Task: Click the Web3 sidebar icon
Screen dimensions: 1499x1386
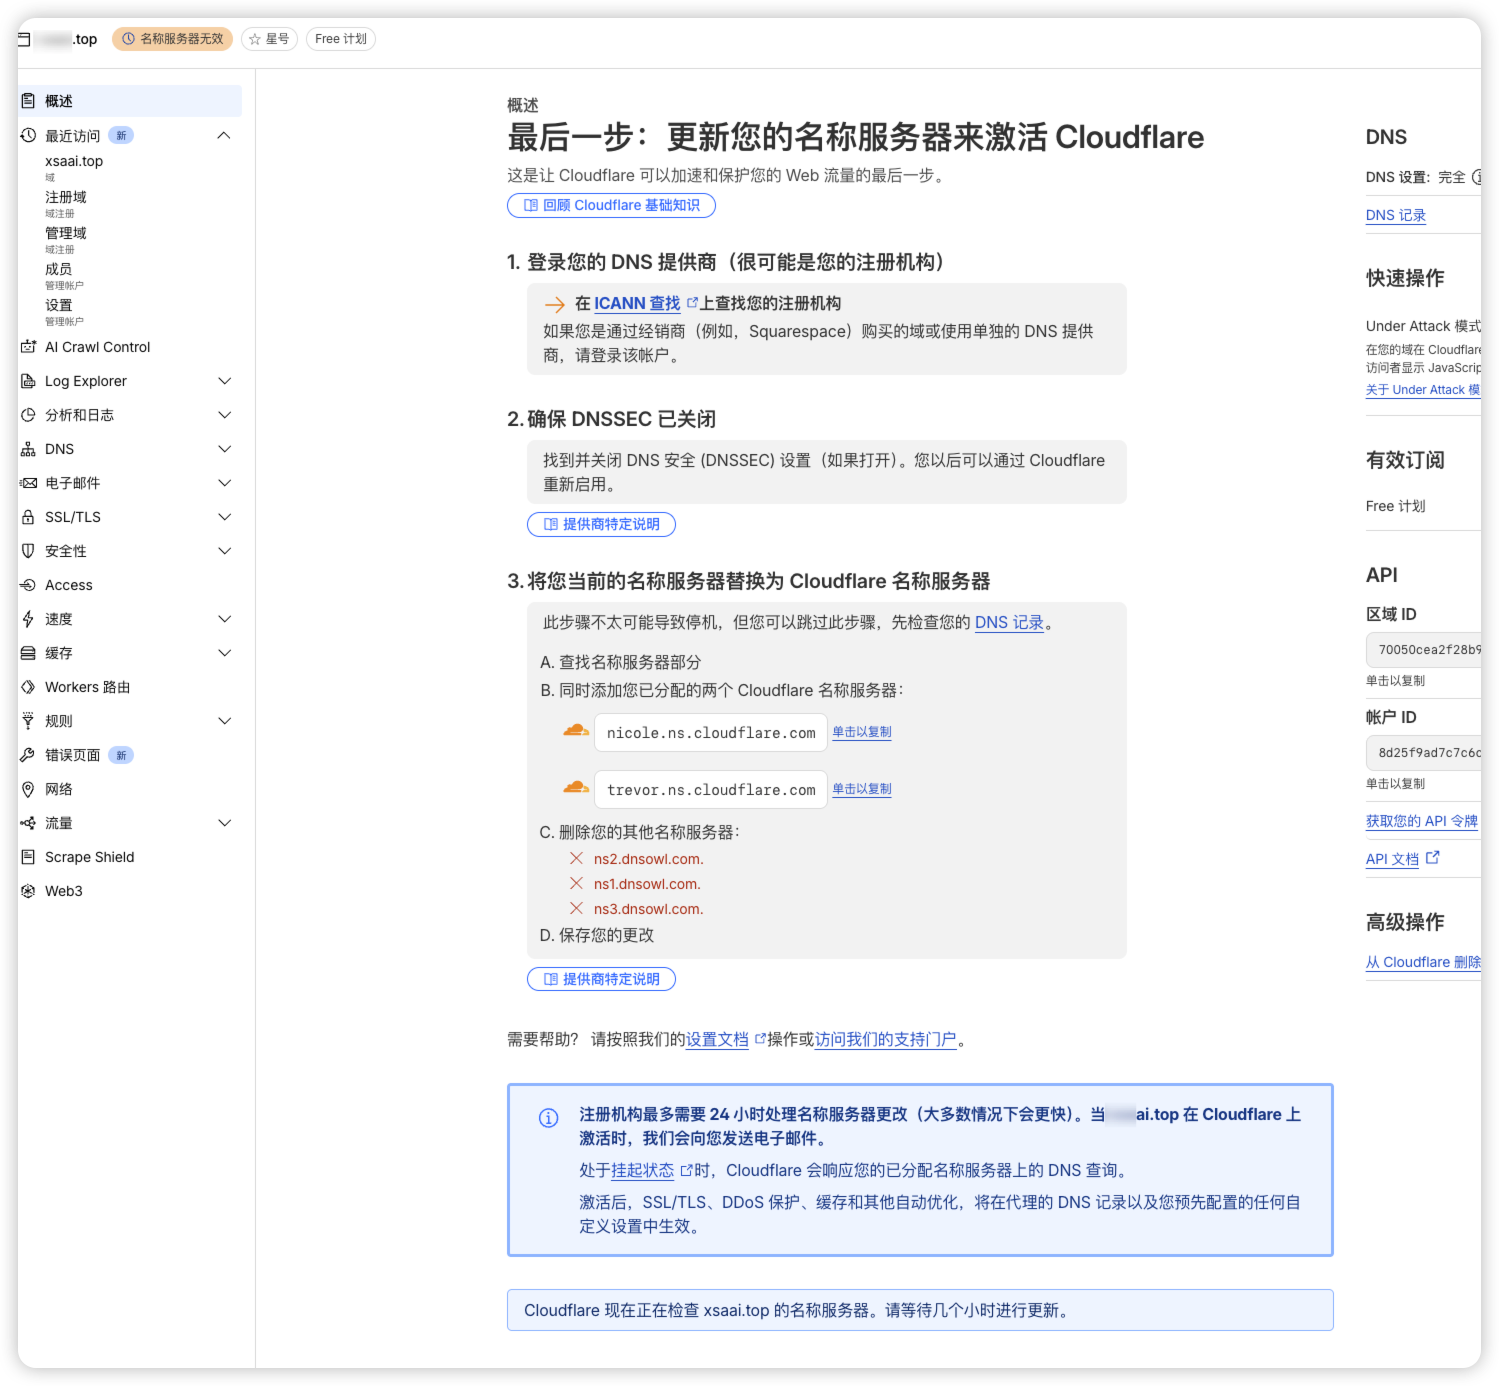Action: coord(28,891)
